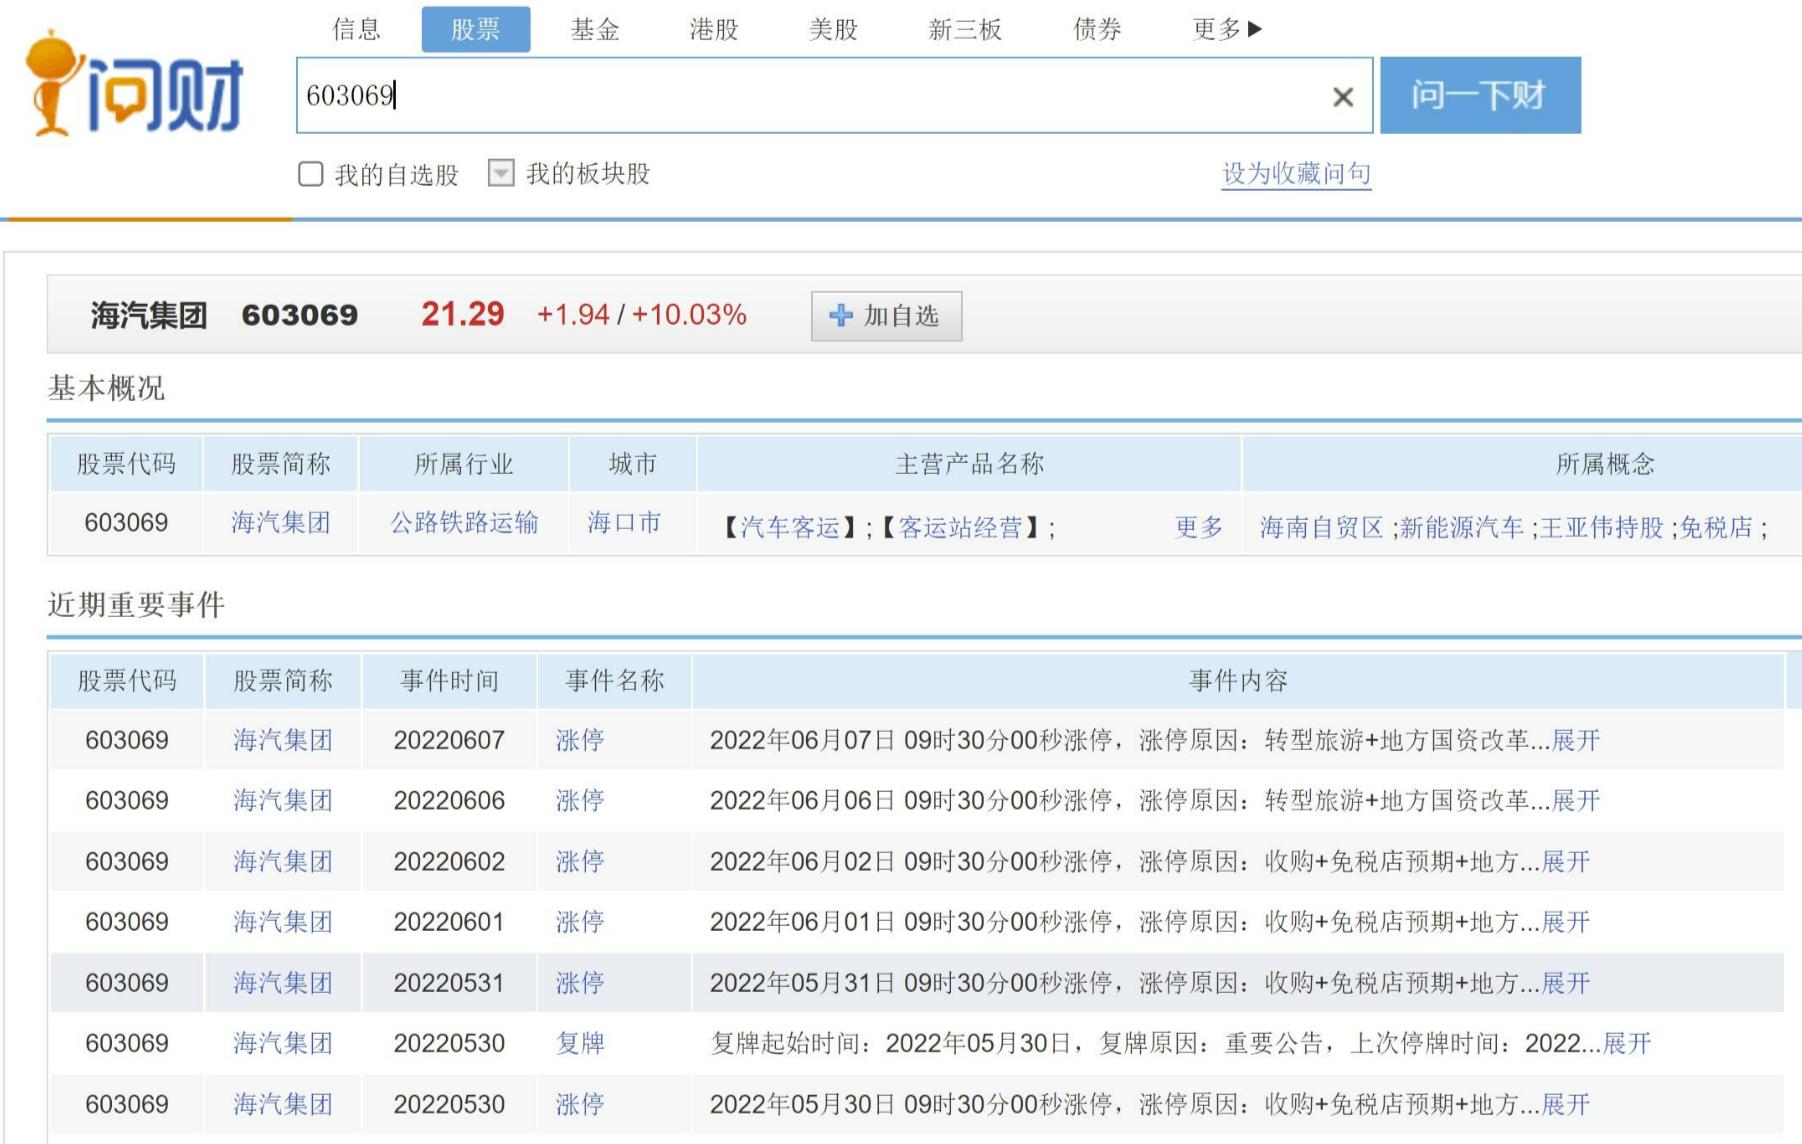The width and height of the screenshot is (1802, 1144).
Task: Switch to the 基金 tab
Action: [x=596, y=29]
